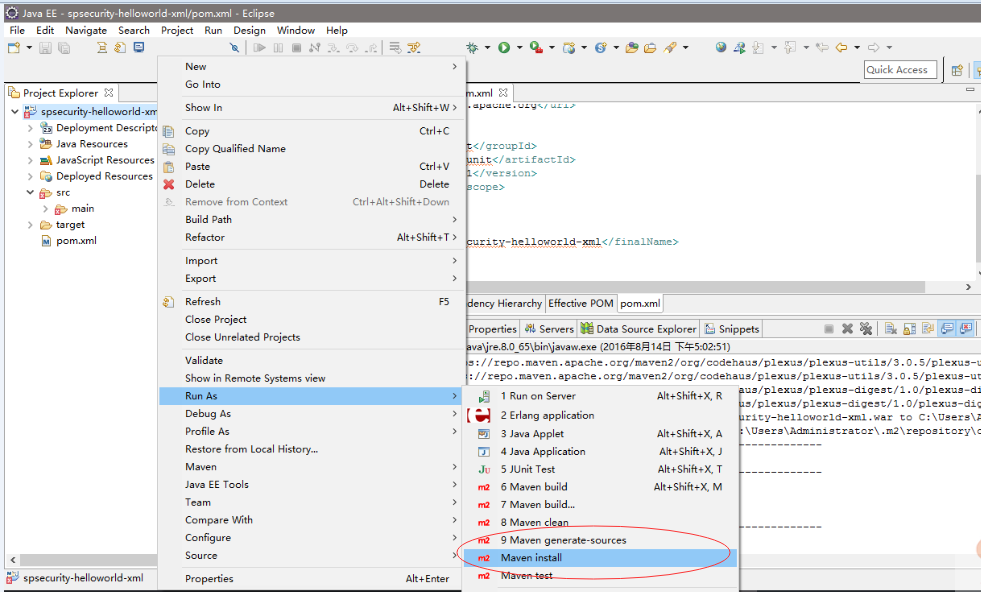The height and width of the screenshot is (592, 981).
Task: Click the Remove Launch console icon
Action: coord(847,329)
